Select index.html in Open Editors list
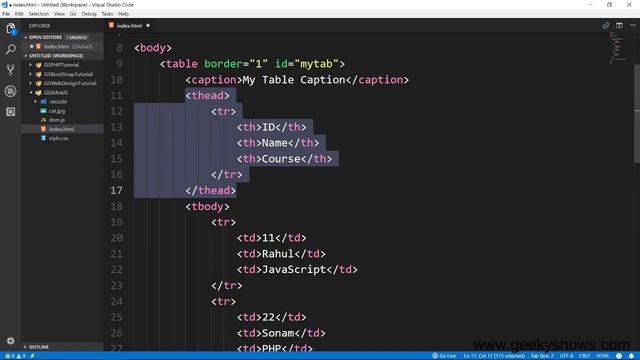Screen dimensions: 640x360 (x=62, y=47)
